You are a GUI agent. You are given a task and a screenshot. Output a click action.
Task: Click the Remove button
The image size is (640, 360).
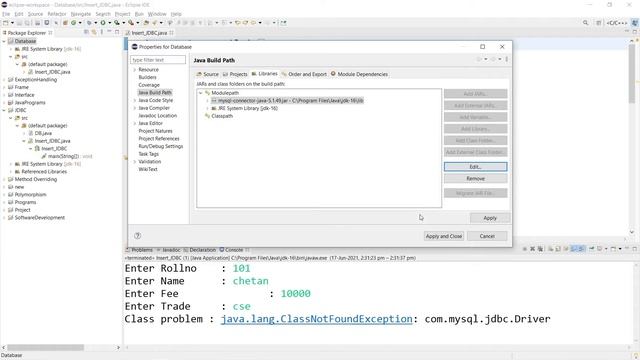[476, 178]
